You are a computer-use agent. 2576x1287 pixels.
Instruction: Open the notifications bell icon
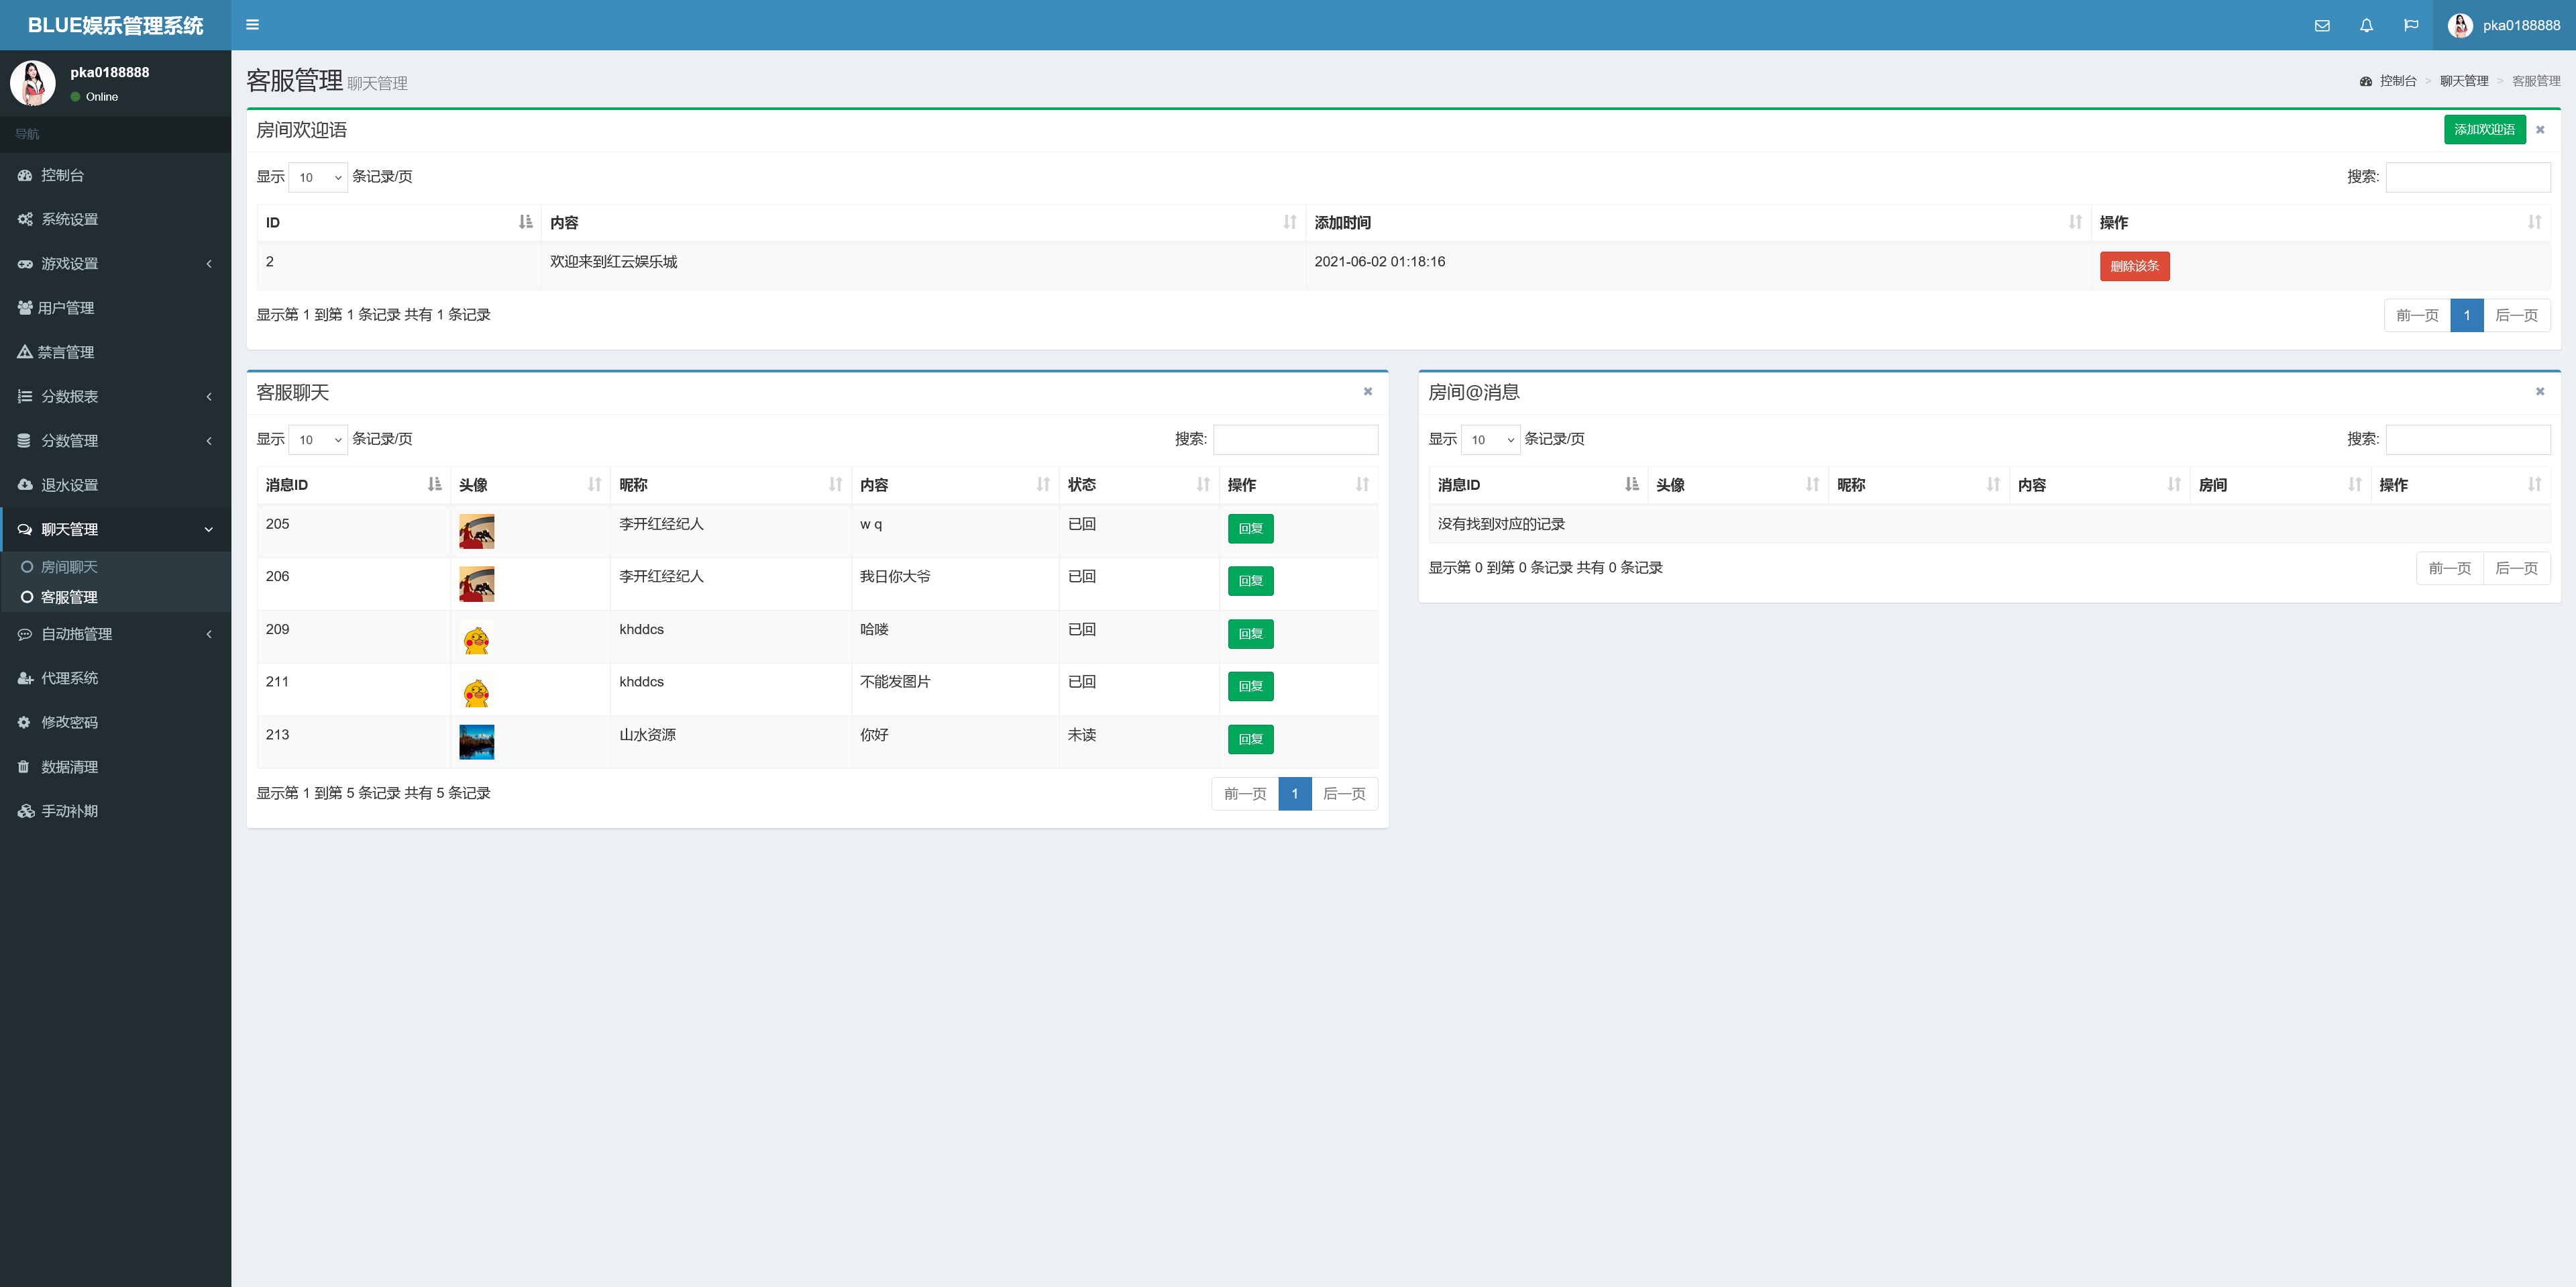2366,25
